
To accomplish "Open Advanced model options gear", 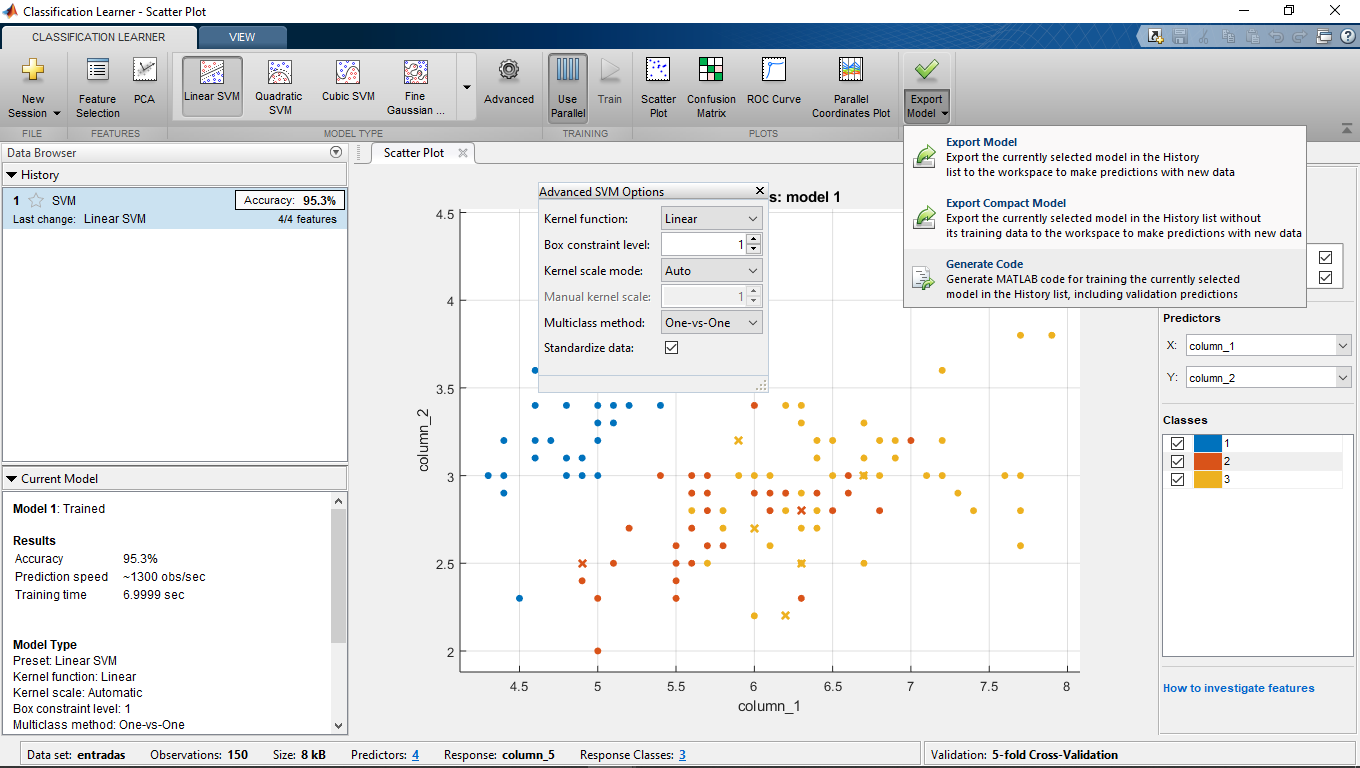I will coord(509,82).
